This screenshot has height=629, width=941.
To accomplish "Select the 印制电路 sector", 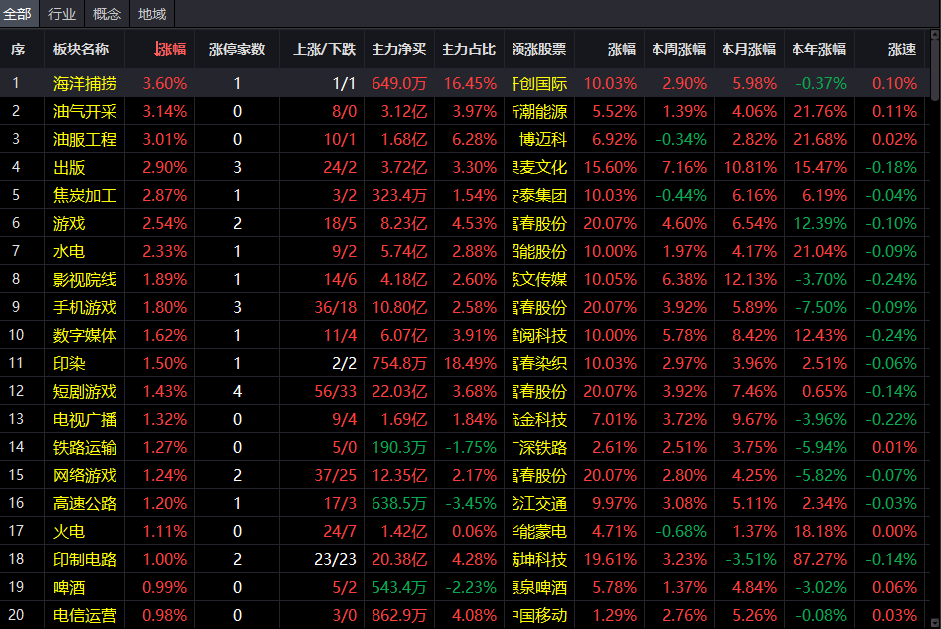I will pos(85,560).
